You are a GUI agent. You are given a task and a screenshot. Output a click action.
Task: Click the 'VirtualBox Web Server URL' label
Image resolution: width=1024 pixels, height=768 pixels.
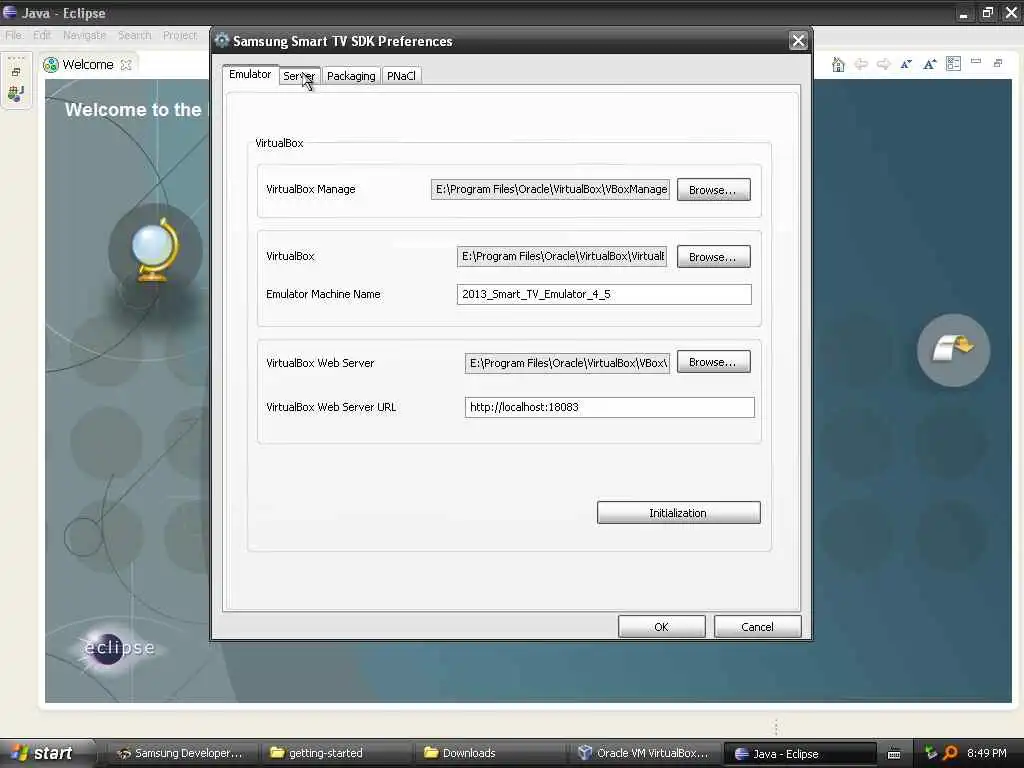point(331,407)
